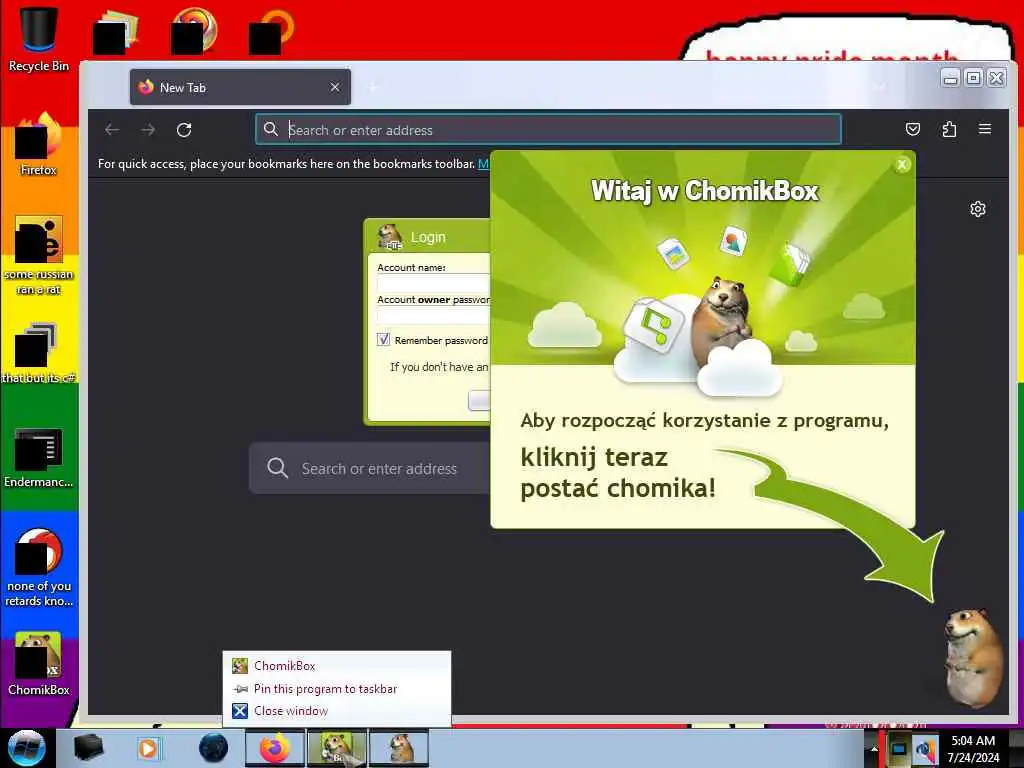
Task: Open 'some russian ran a rat' desktop icon
Action: point(39,255)
